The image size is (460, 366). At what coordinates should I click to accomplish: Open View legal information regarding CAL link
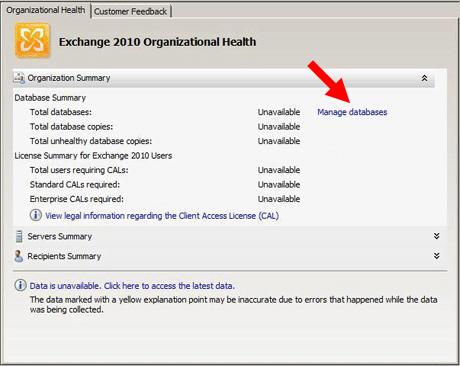click(162, 216)
